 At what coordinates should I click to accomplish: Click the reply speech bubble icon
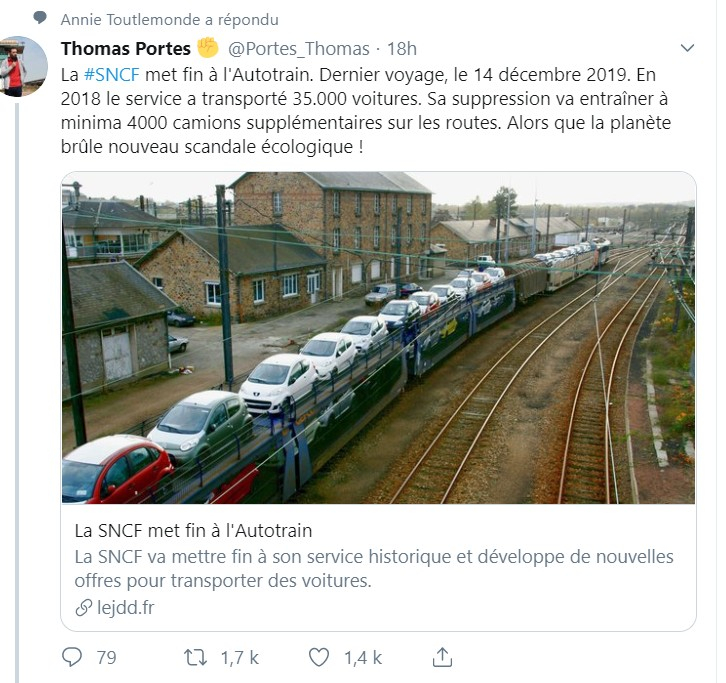[x=72, y=657]
